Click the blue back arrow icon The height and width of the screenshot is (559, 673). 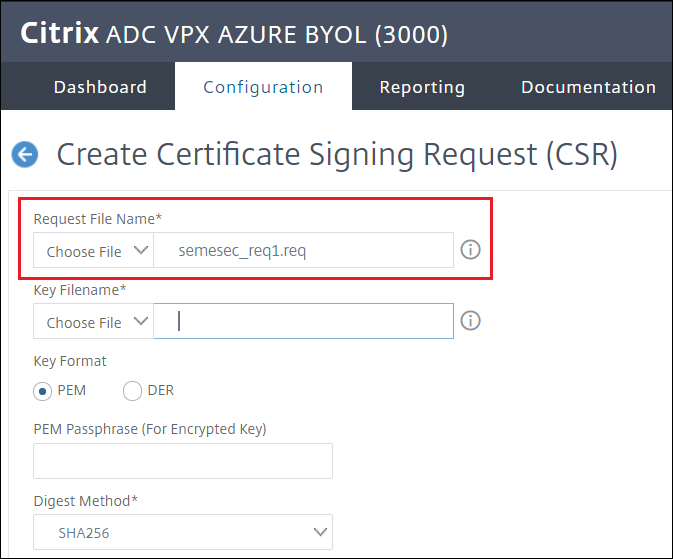point(24,154)
